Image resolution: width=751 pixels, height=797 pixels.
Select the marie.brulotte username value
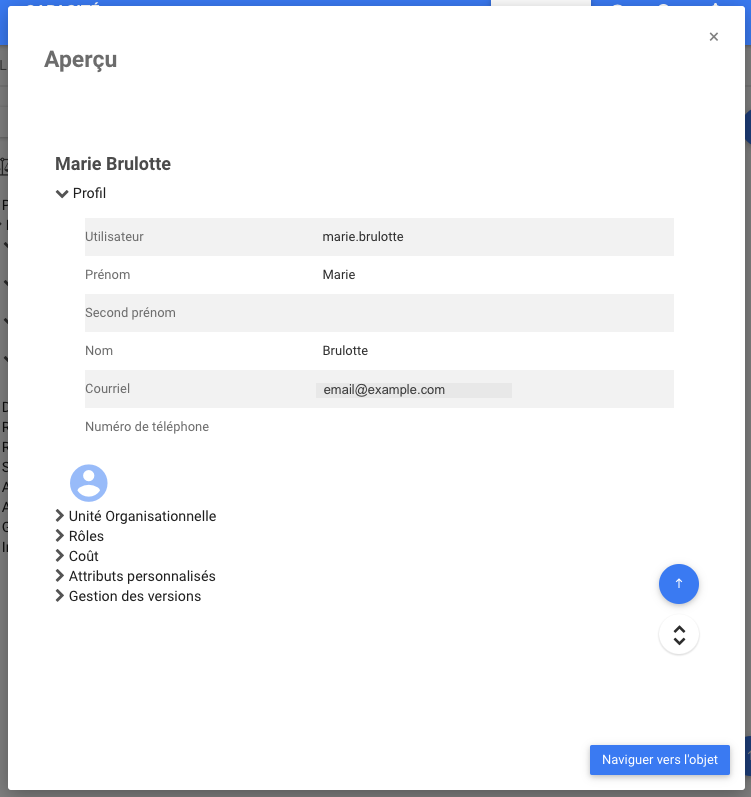(363, 236)
